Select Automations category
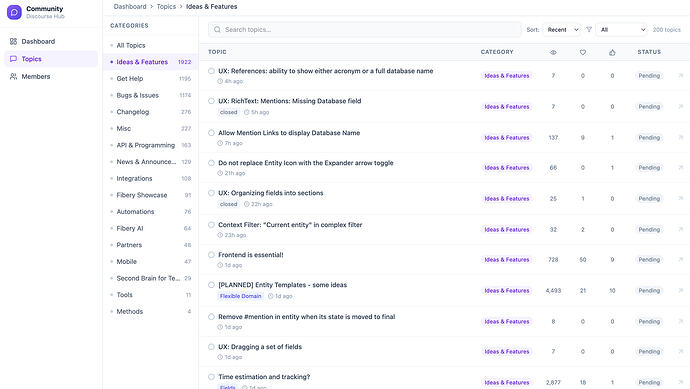Screen dimensions: 690x389 pyautogui.click(x=150, y=212)
